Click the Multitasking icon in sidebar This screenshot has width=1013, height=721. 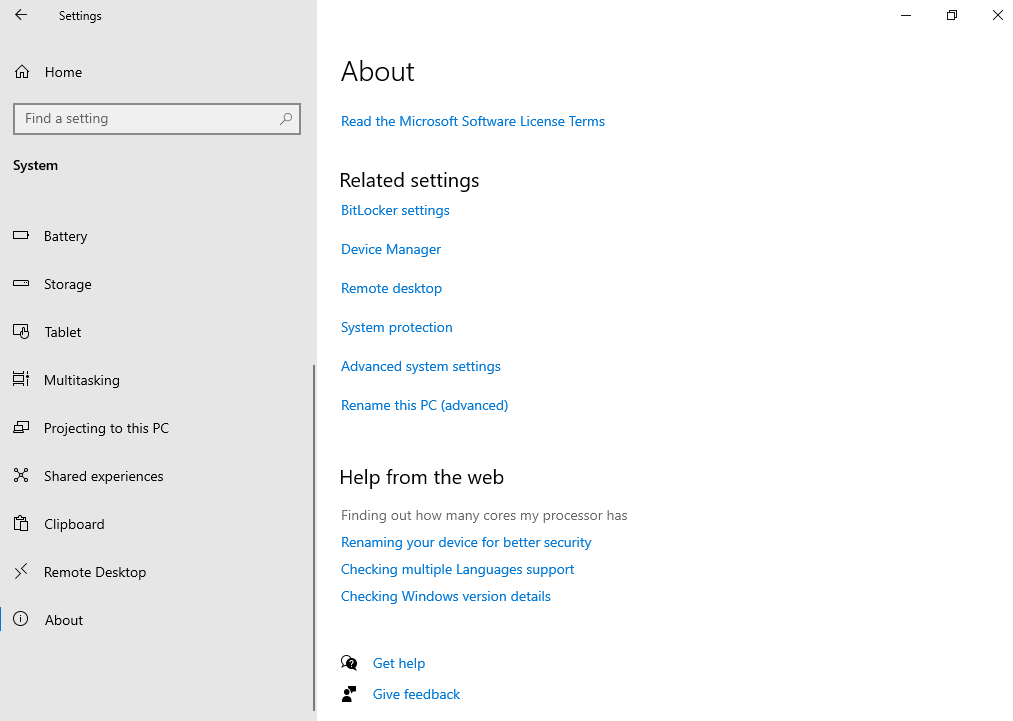[x=21, y=380]
